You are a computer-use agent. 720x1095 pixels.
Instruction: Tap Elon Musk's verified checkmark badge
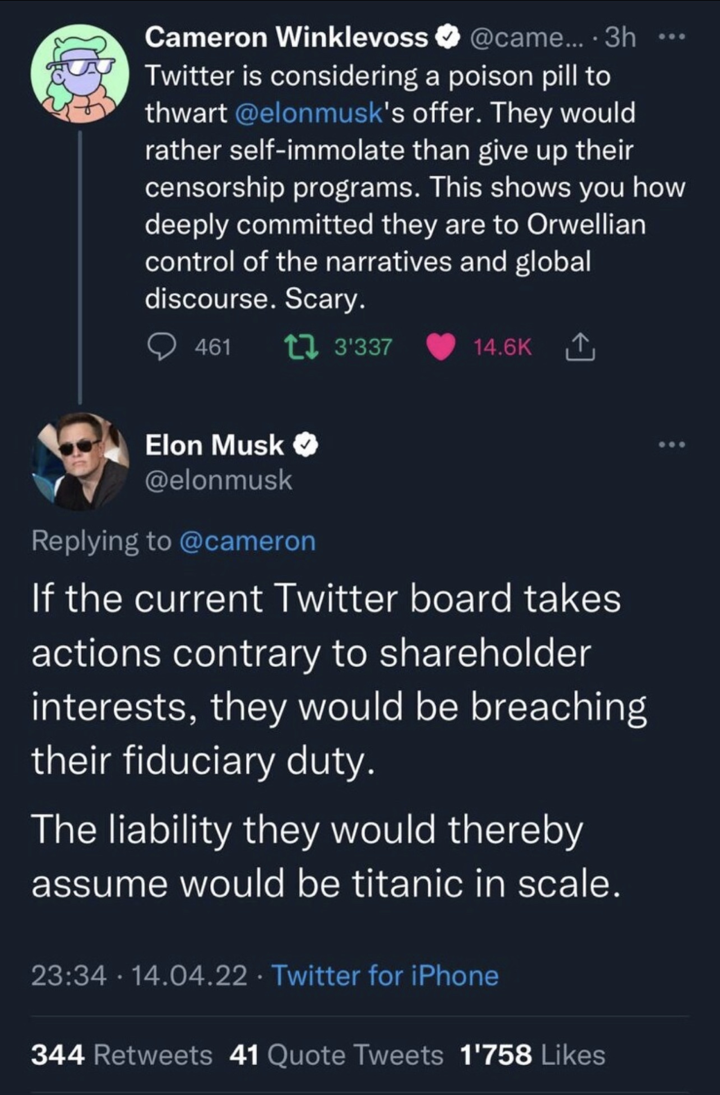(x=305, y=443)
